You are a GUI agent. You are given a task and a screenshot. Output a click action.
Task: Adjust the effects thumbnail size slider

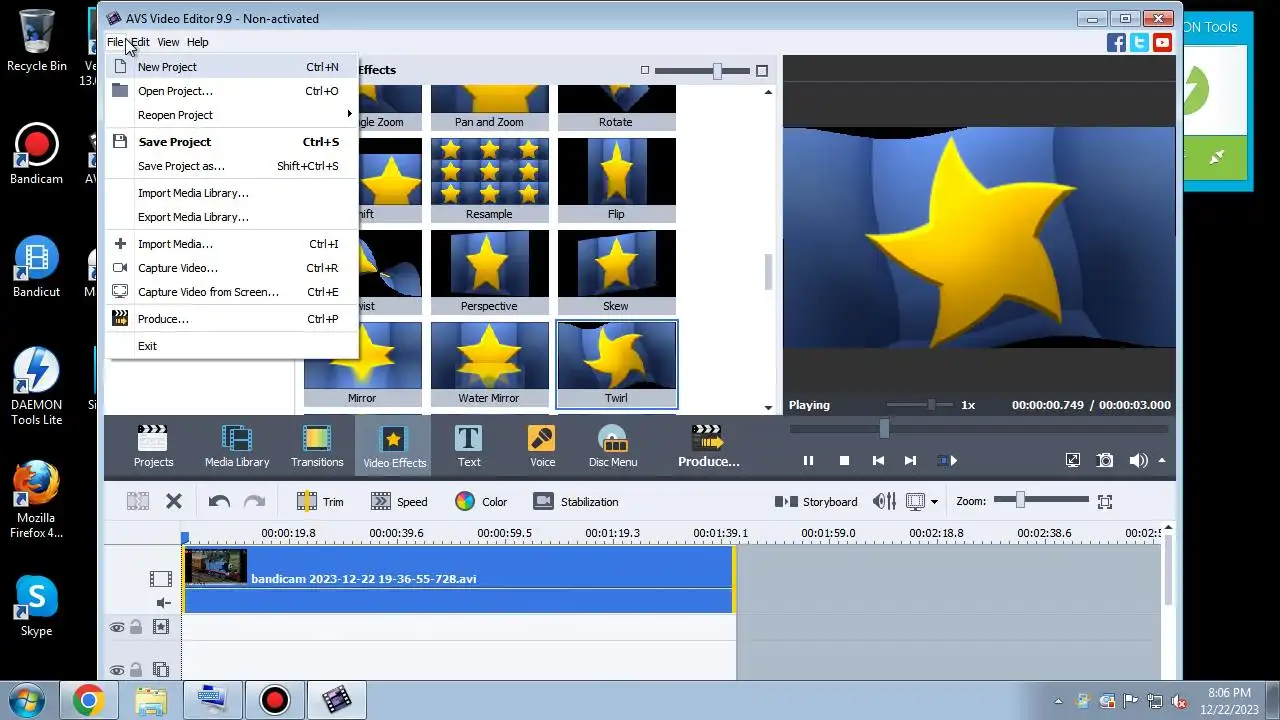[x=717, y=70]
